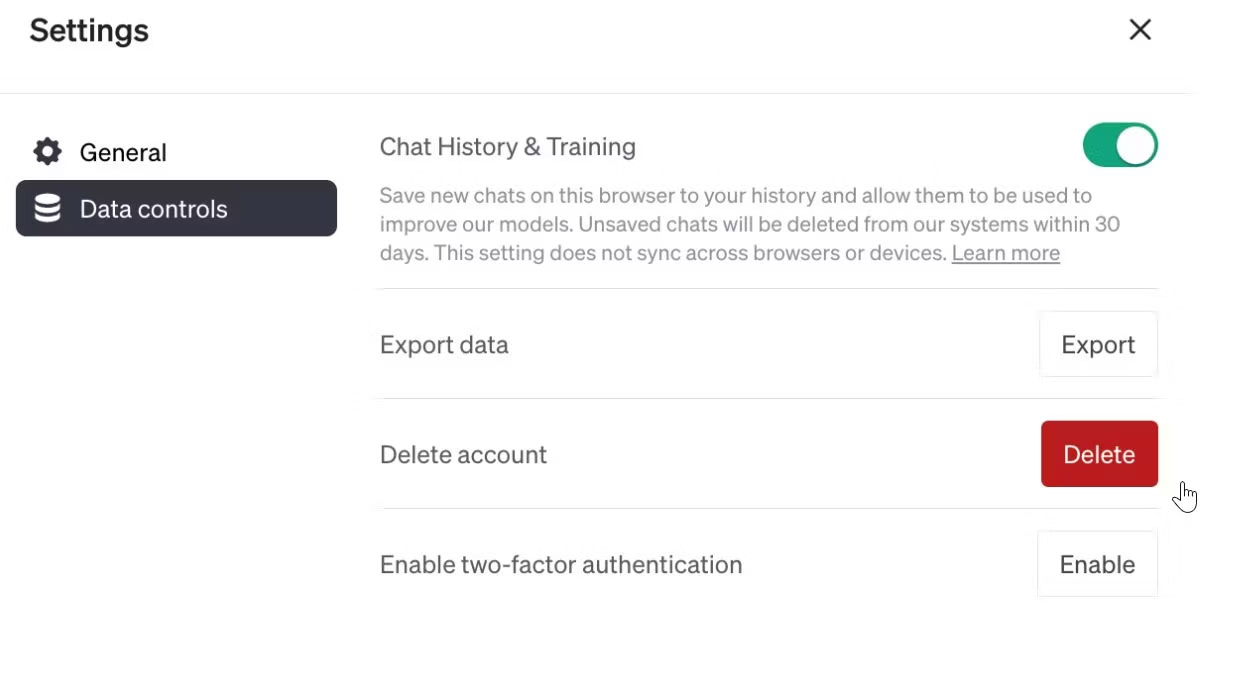Screen dimensions: 1253x681
Task: Click the red Delete button
Action: [x=1099, y=454]
